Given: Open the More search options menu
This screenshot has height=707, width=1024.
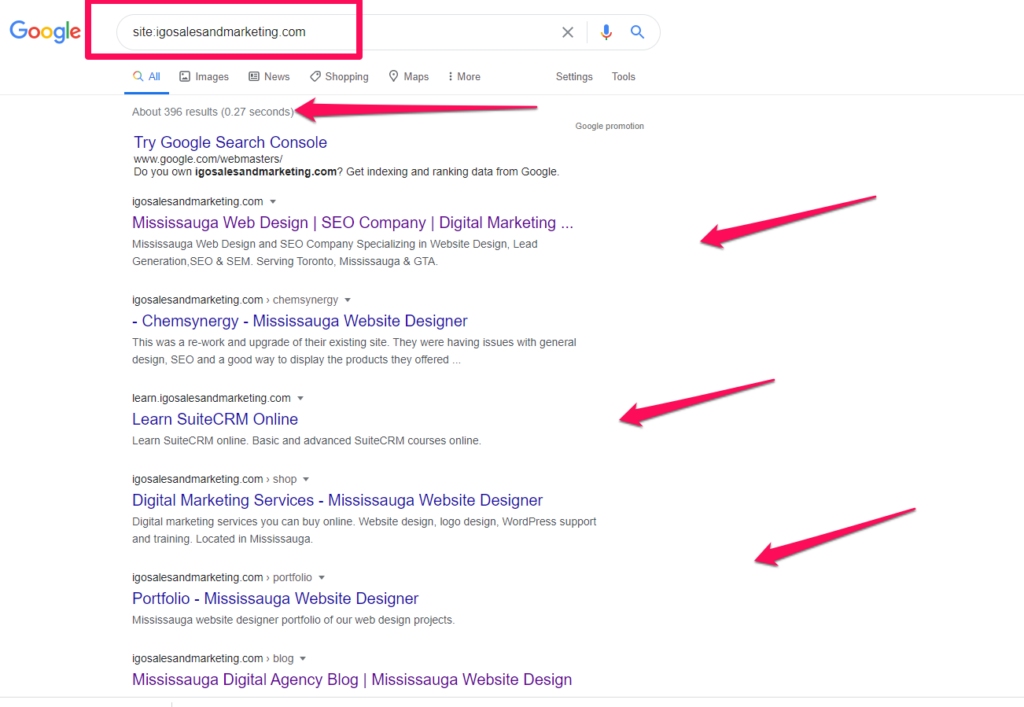Looking at the screenshot, I should point(464,76).
